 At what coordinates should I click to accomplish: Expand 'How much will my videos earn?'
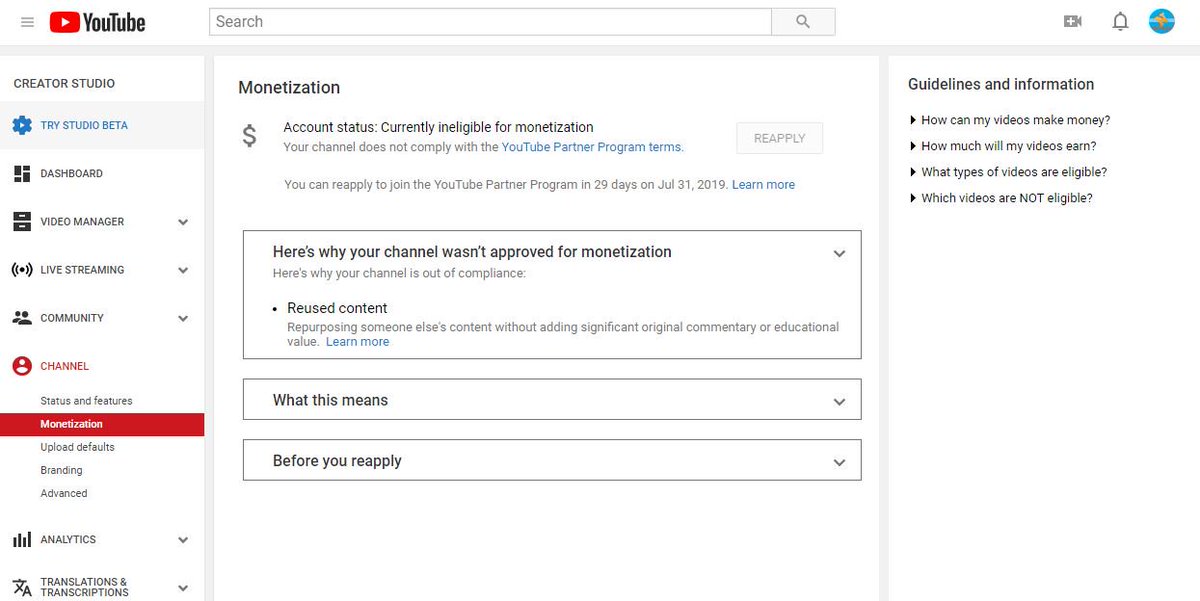tap(1003, 146)
